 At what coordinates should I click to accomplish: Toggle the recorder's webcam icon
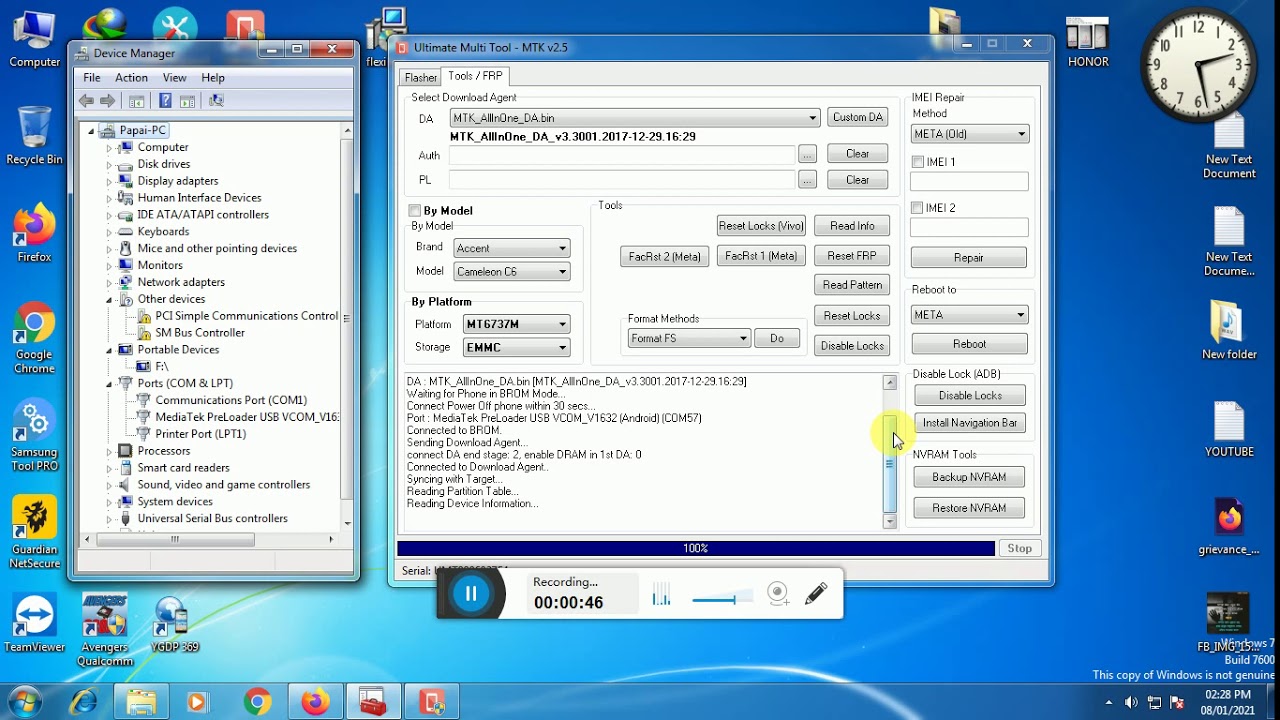(778, 594)
